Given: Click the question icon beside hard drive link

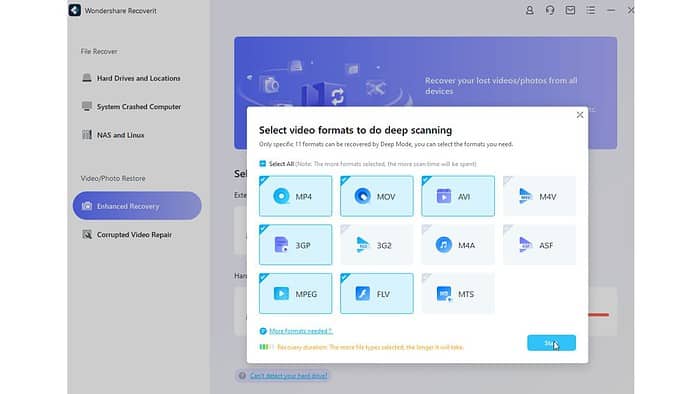Looking at the screenshot, I should [242, 376].
